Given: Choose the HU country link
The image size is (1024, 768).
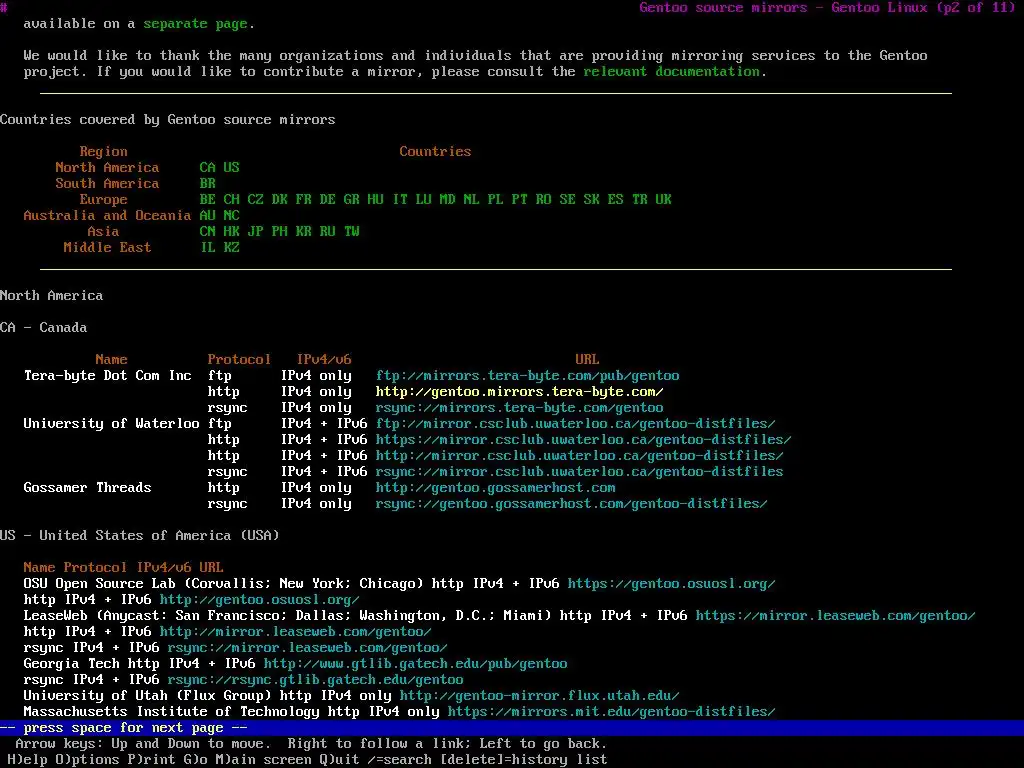Looking at the screenshot, I should 376,200.
